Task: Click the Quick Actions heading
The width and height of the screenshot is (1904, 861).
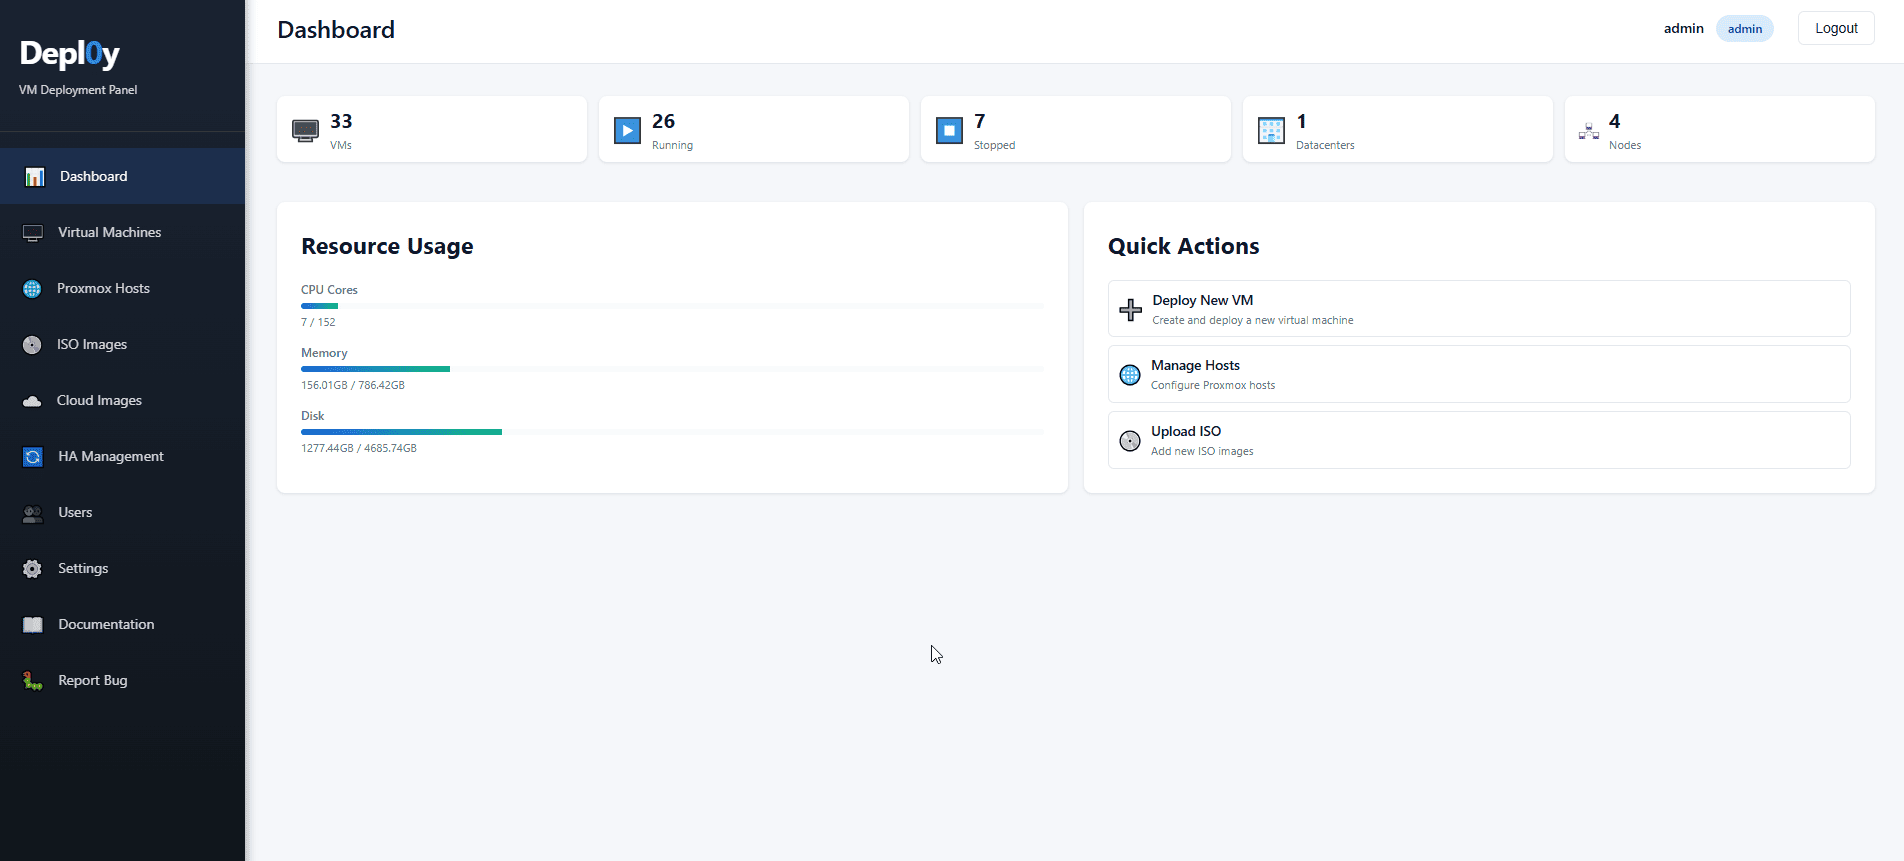Action: (1184, 246)
